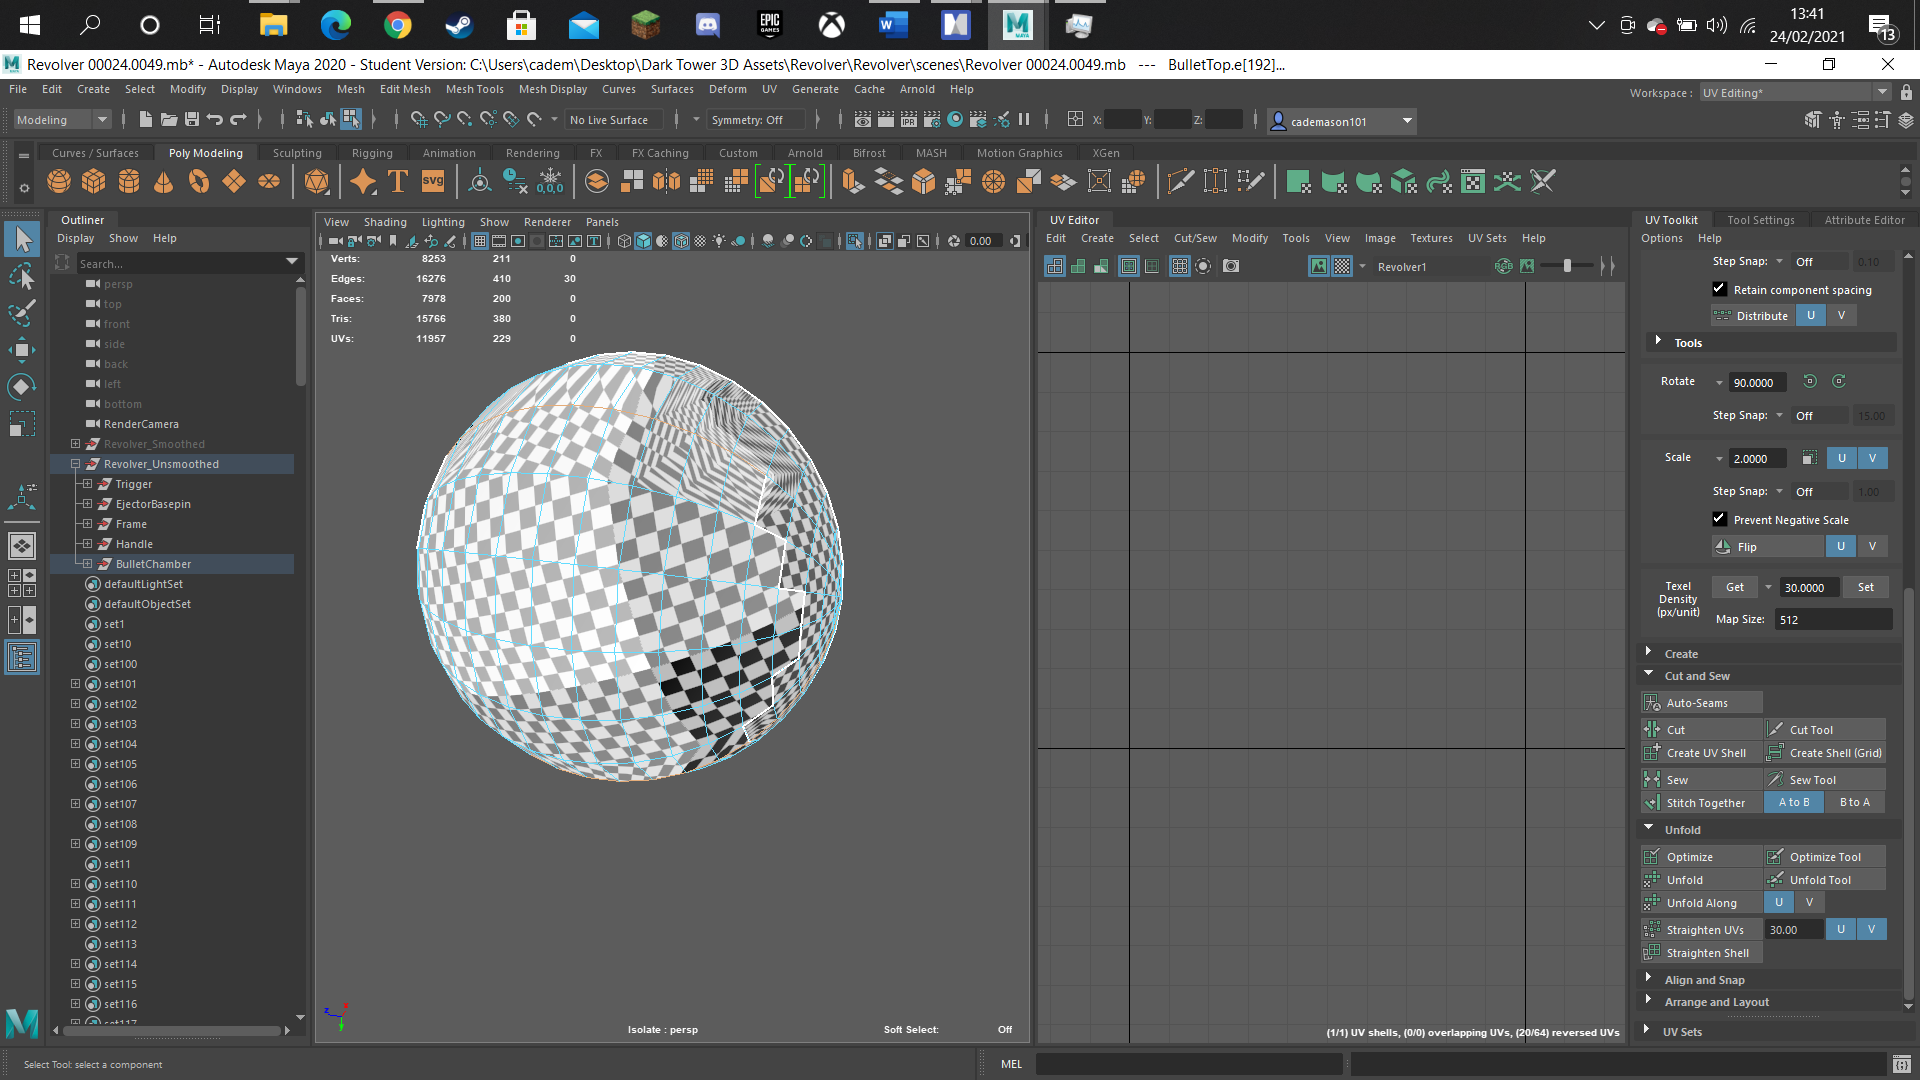Uncheck Retain component spacing
This screenshot has width=1920, height=1080.
click(1719, 289)
